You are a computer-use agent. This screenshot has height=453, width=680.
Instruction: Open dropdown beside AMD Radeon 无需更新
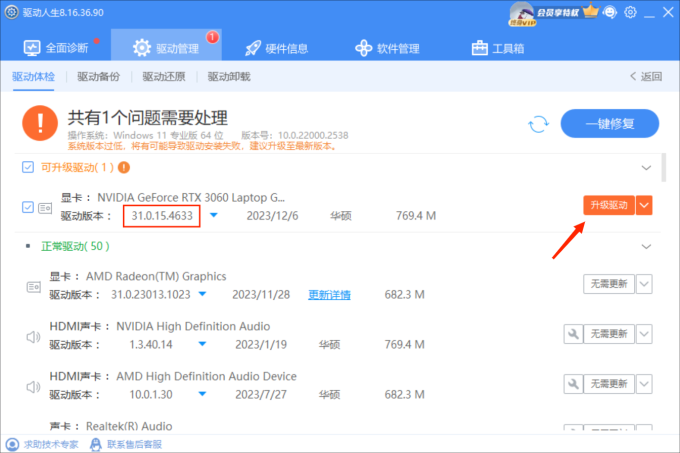tap(644, 284)
